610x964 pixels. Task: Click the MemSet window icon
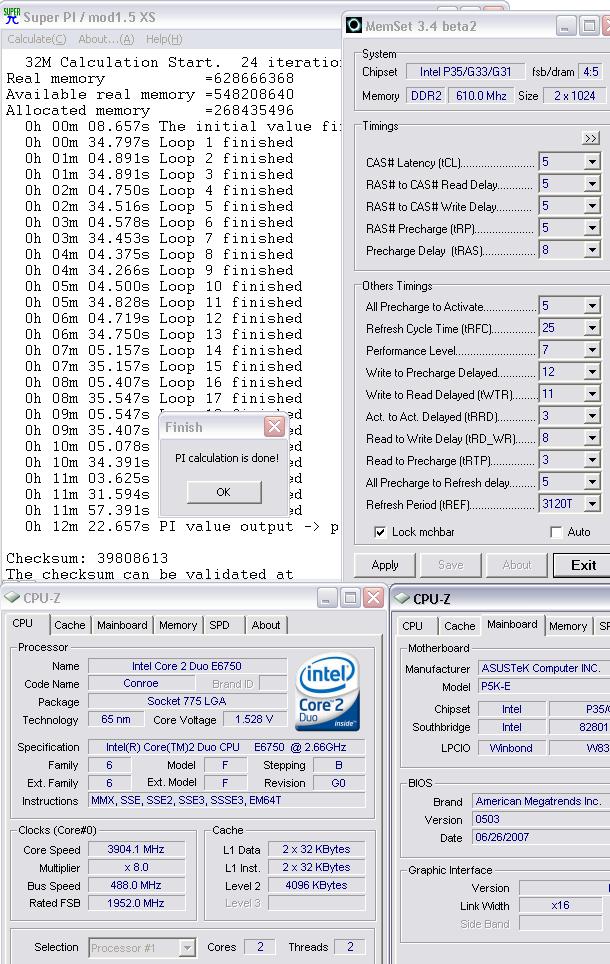pyautogui.click(x=354, y=25)
